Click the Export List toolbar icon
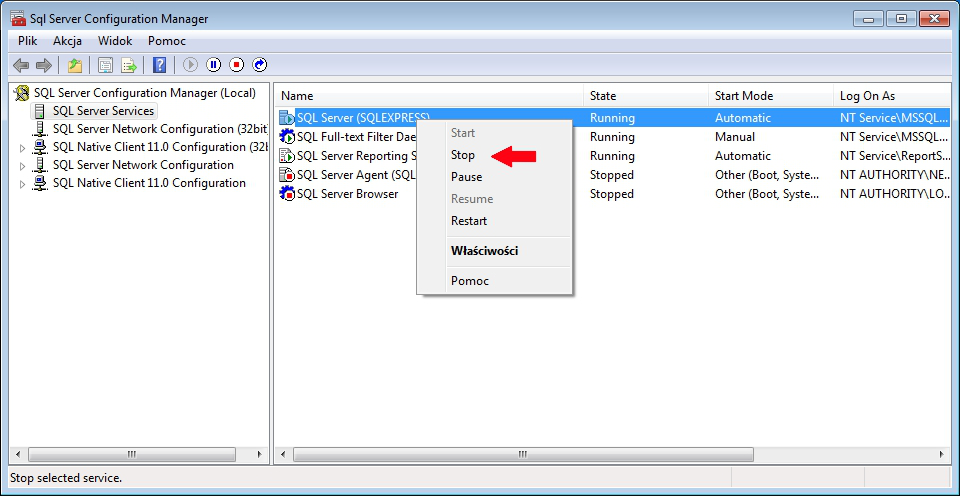Screen dimensions: 960x496 click(128, 65)
